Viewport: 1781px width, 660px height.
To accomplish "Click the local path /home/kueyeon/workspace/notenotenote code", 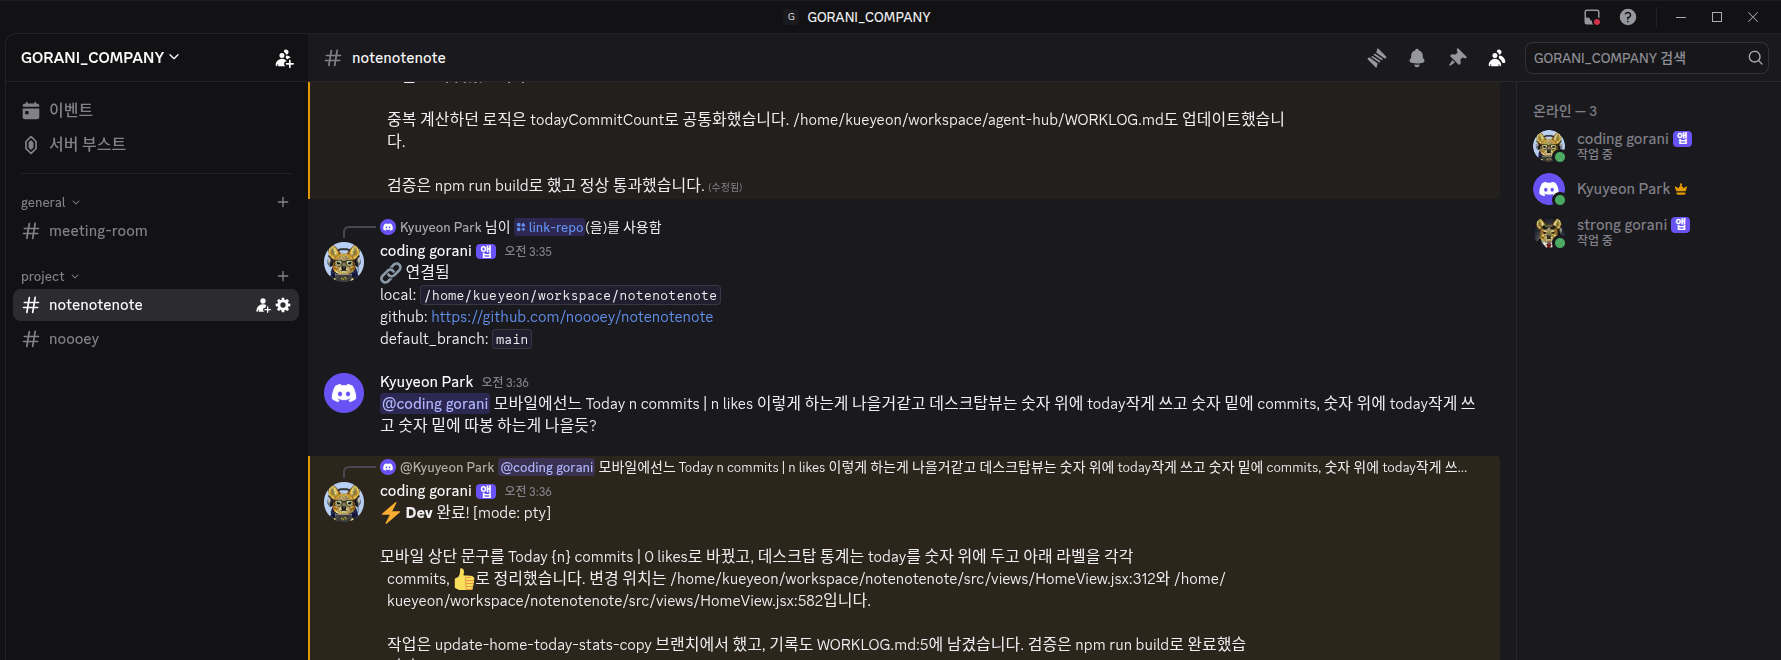I will click(x=570, y=296).
